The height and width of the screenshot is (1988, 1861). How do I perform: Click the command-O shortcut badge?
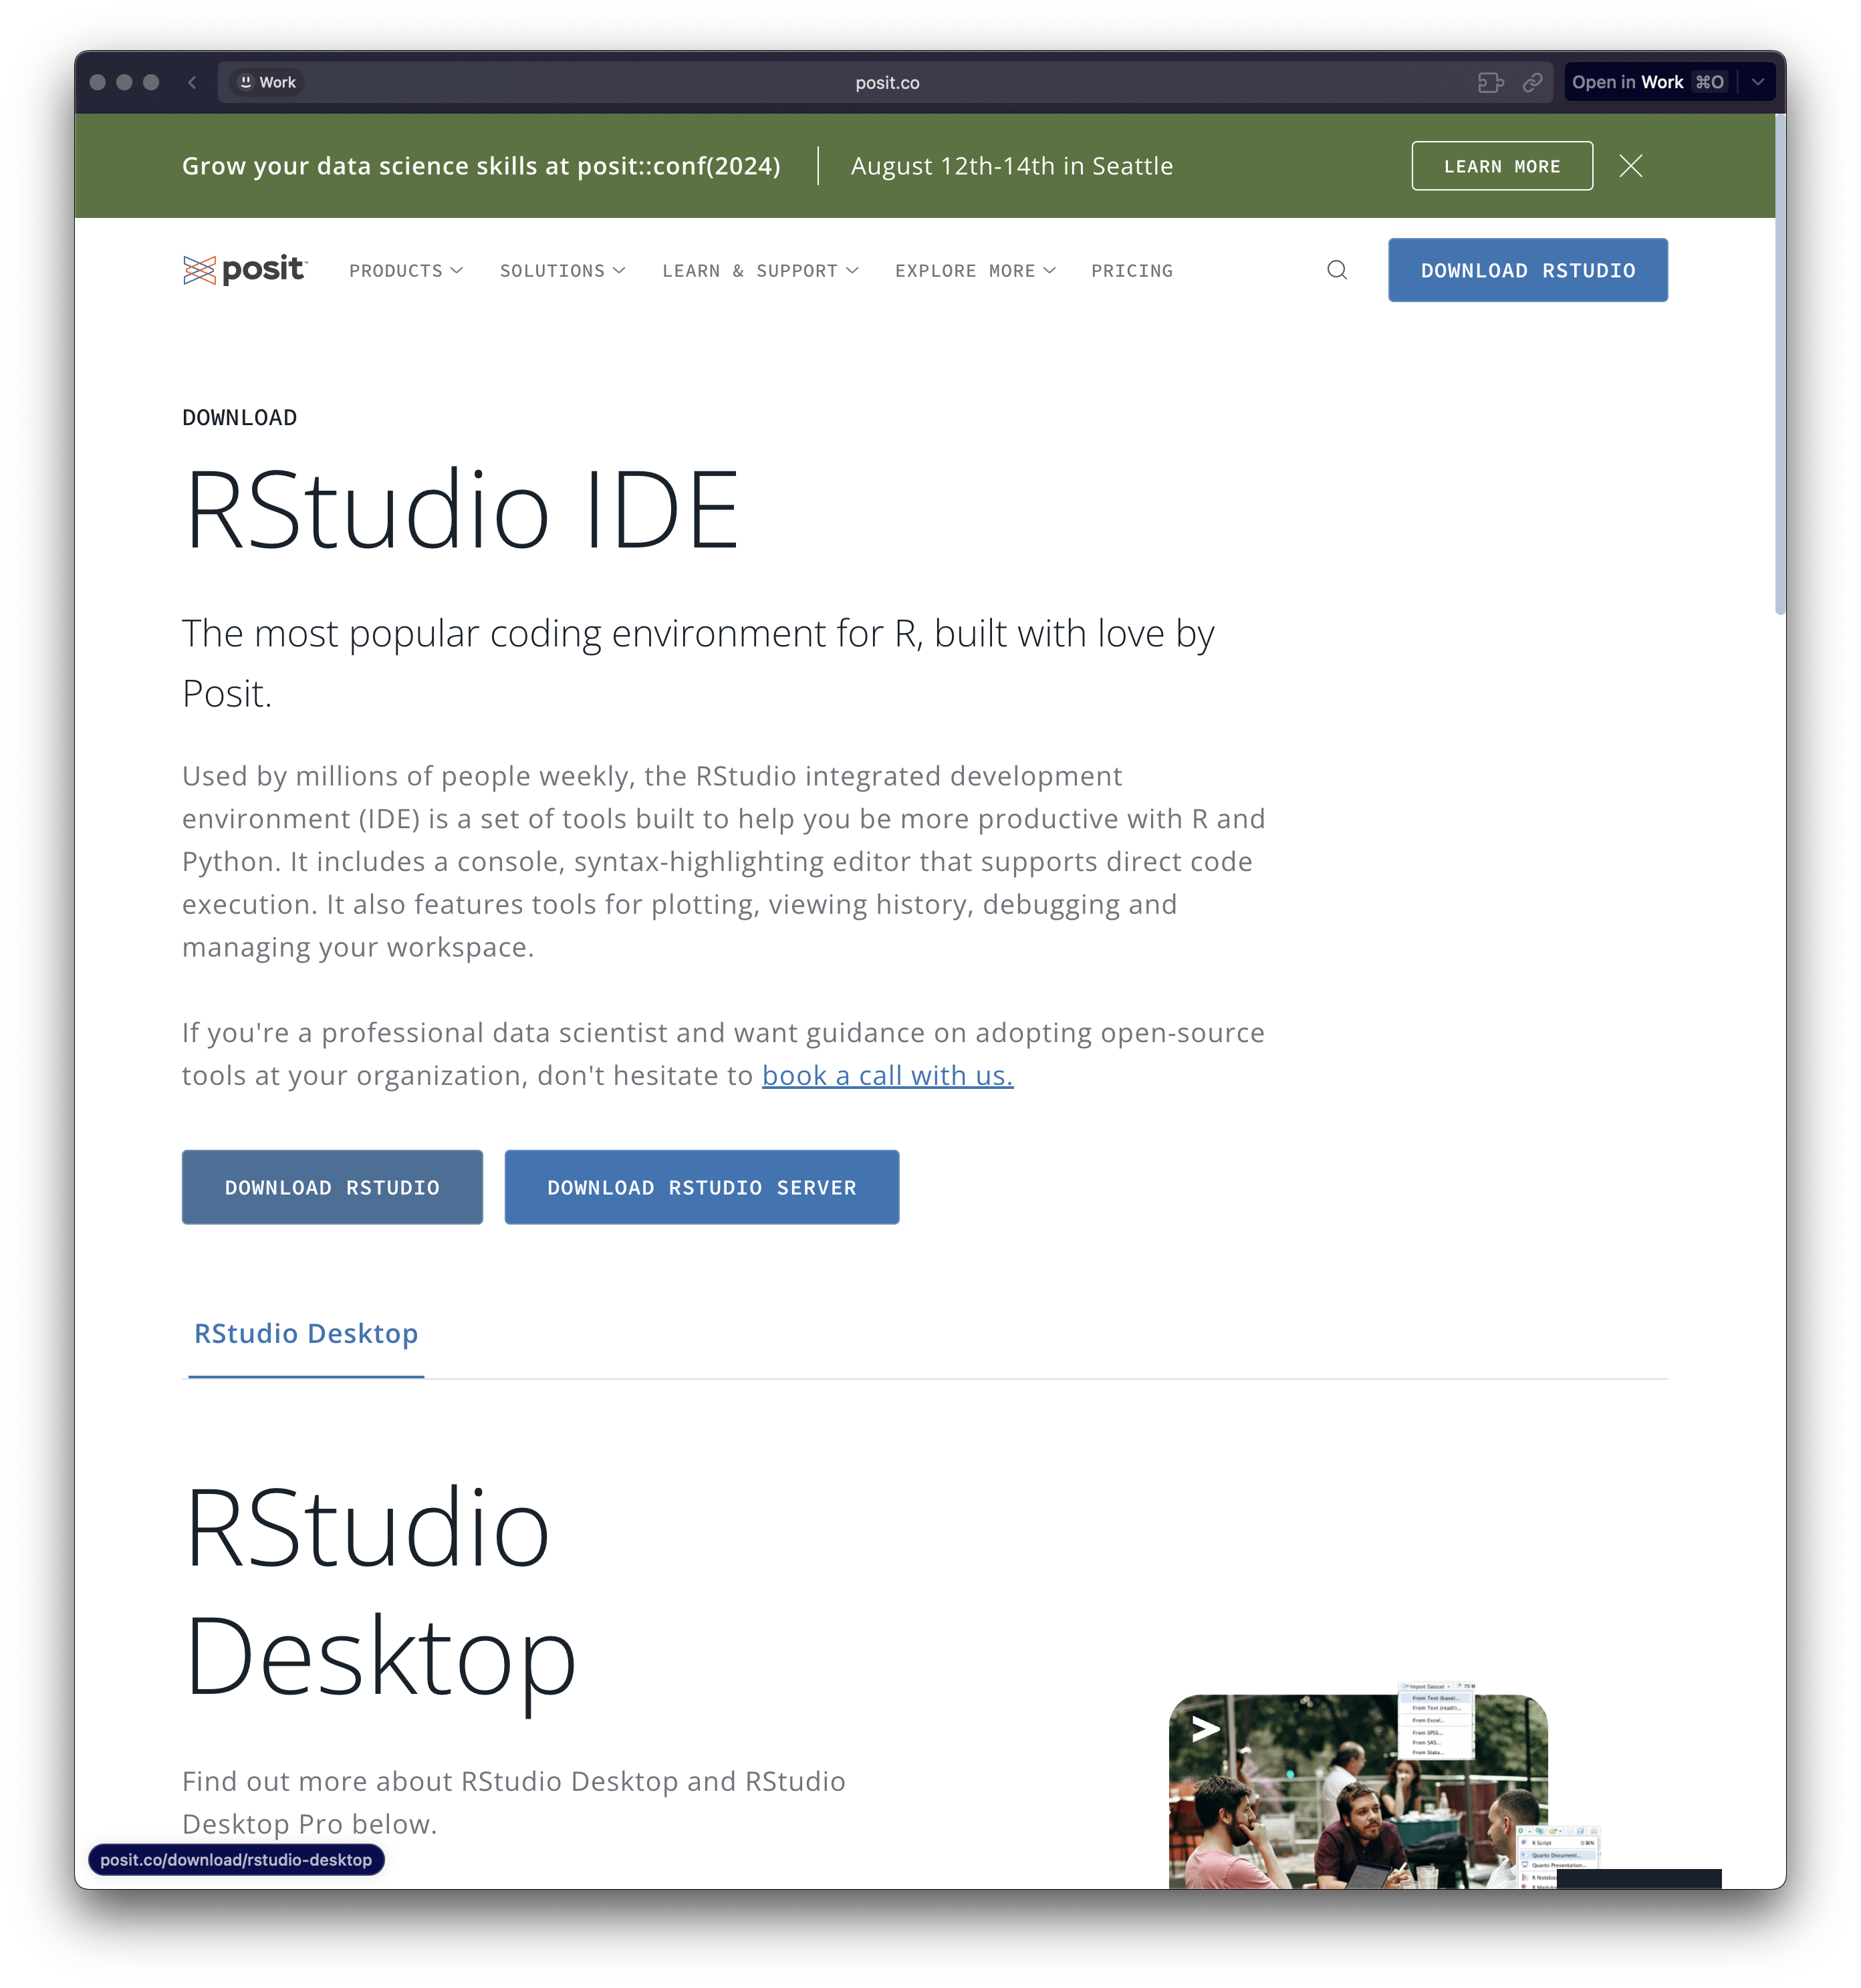[1710, 82]
